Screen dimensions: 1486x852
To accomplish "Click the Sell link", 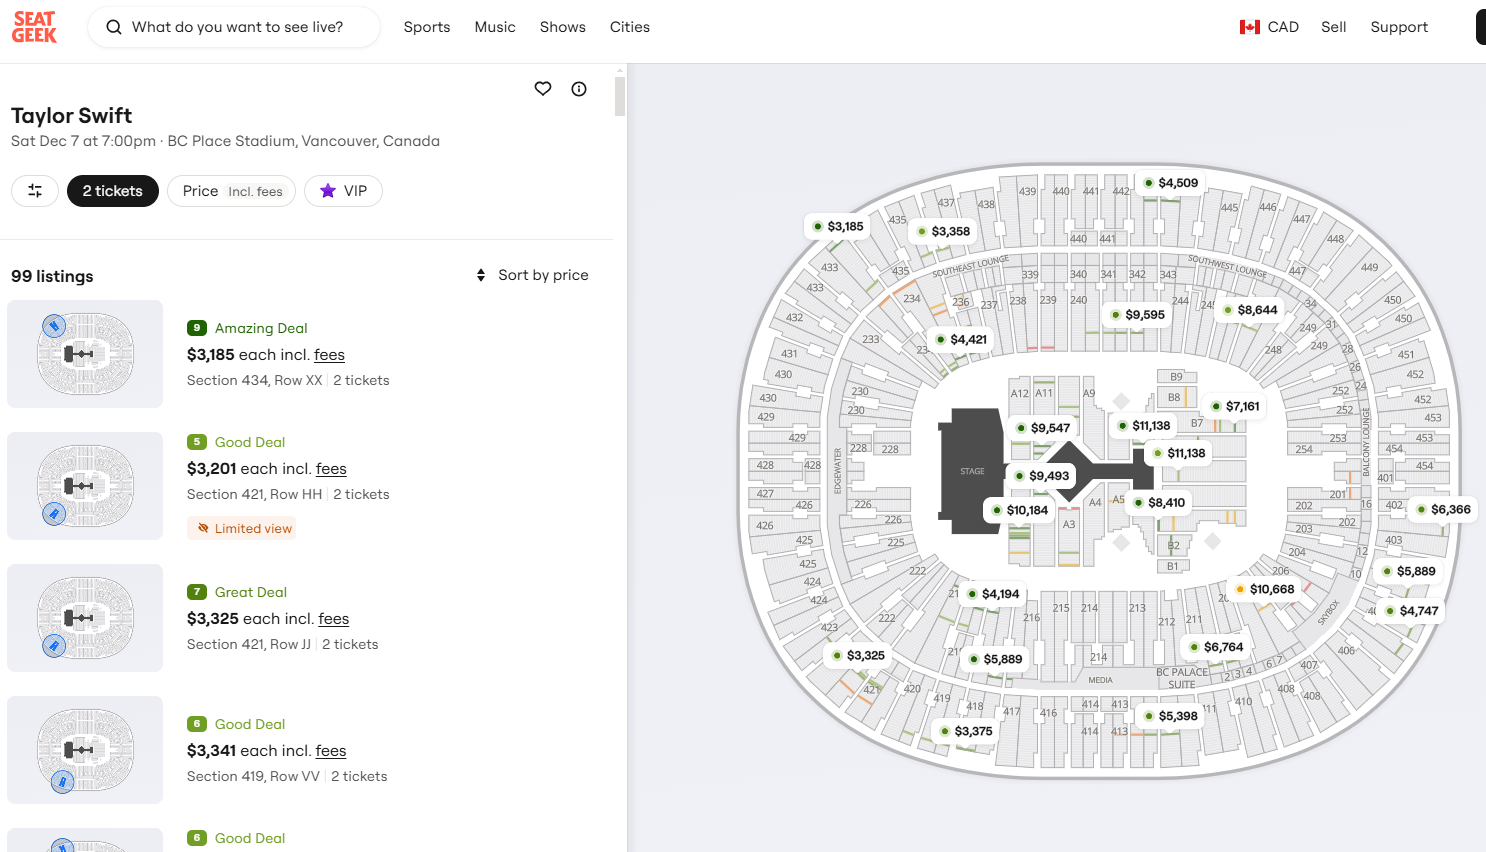I will [1333, 27].
